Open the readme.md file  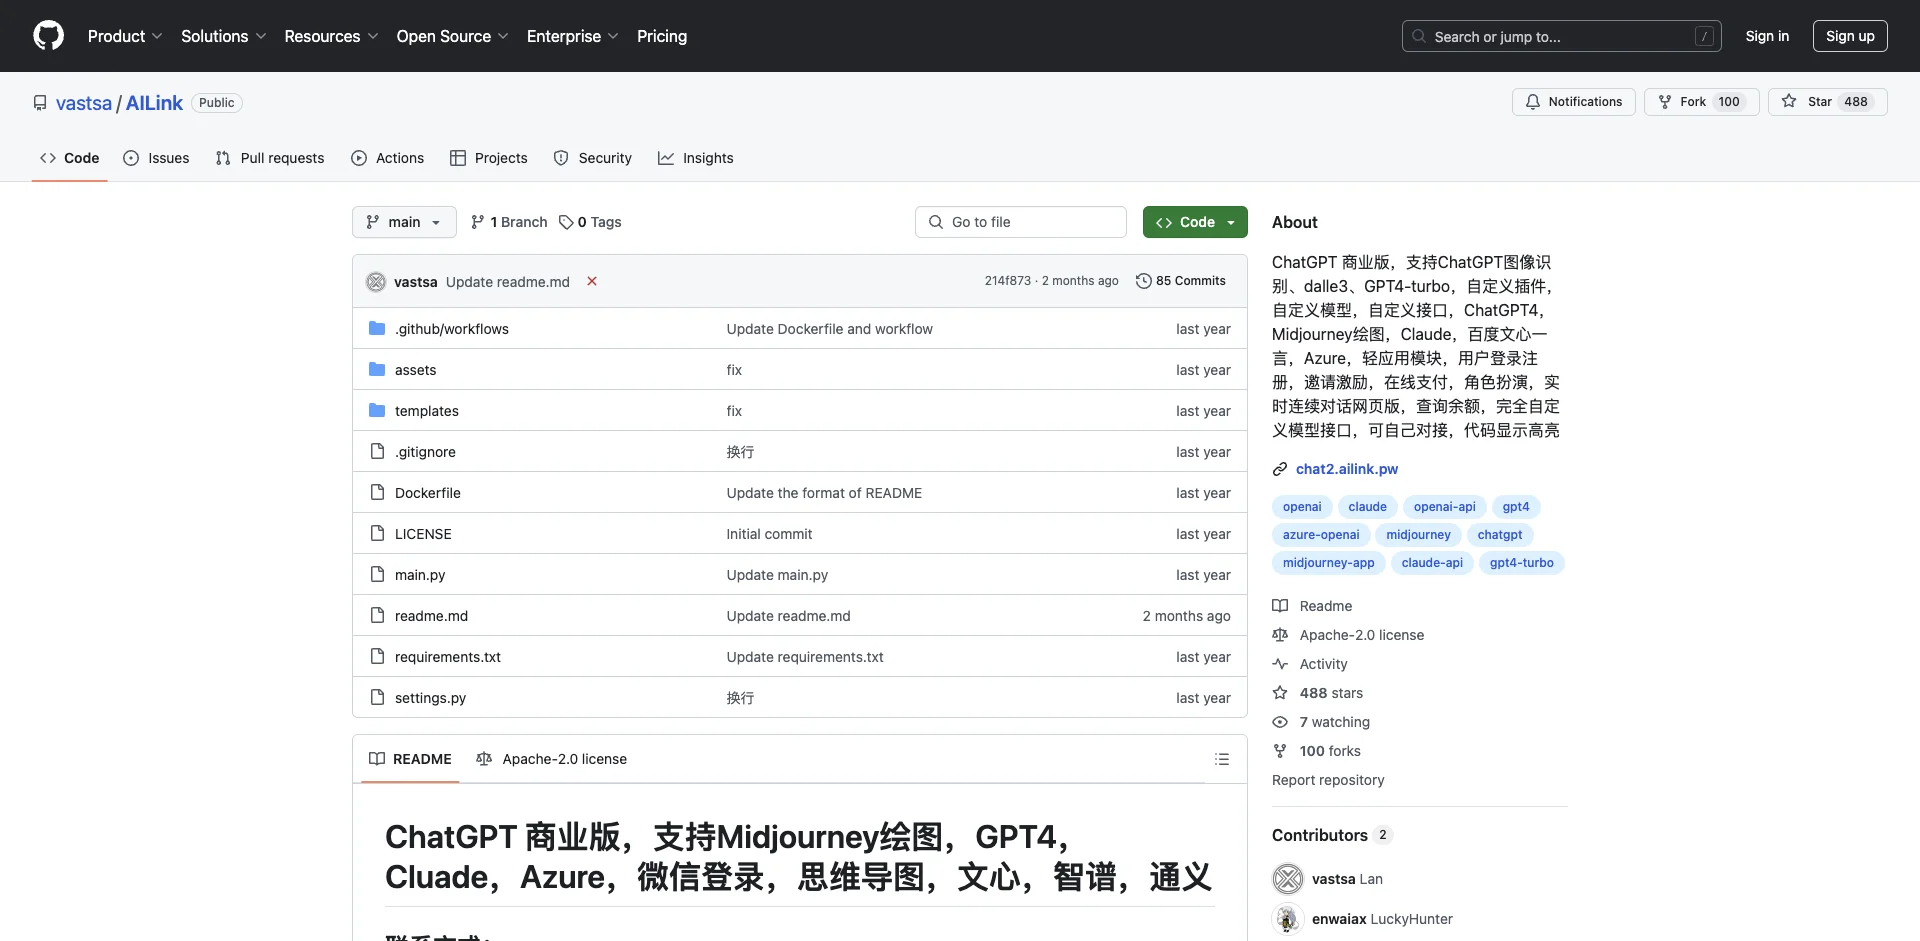coord(431,616)
